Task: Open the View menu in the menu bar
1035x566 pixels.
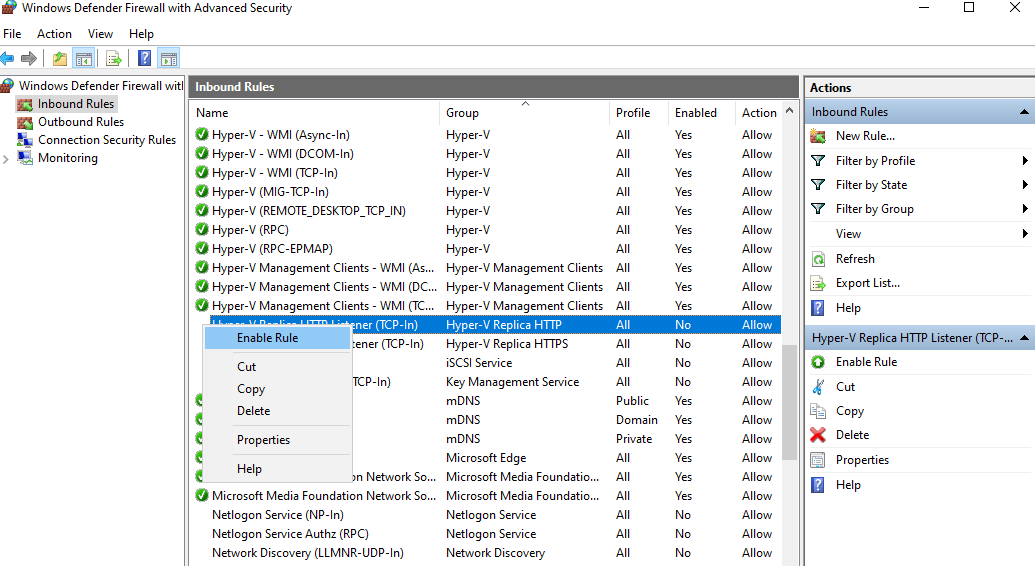Action: click(x=100, y=34)
